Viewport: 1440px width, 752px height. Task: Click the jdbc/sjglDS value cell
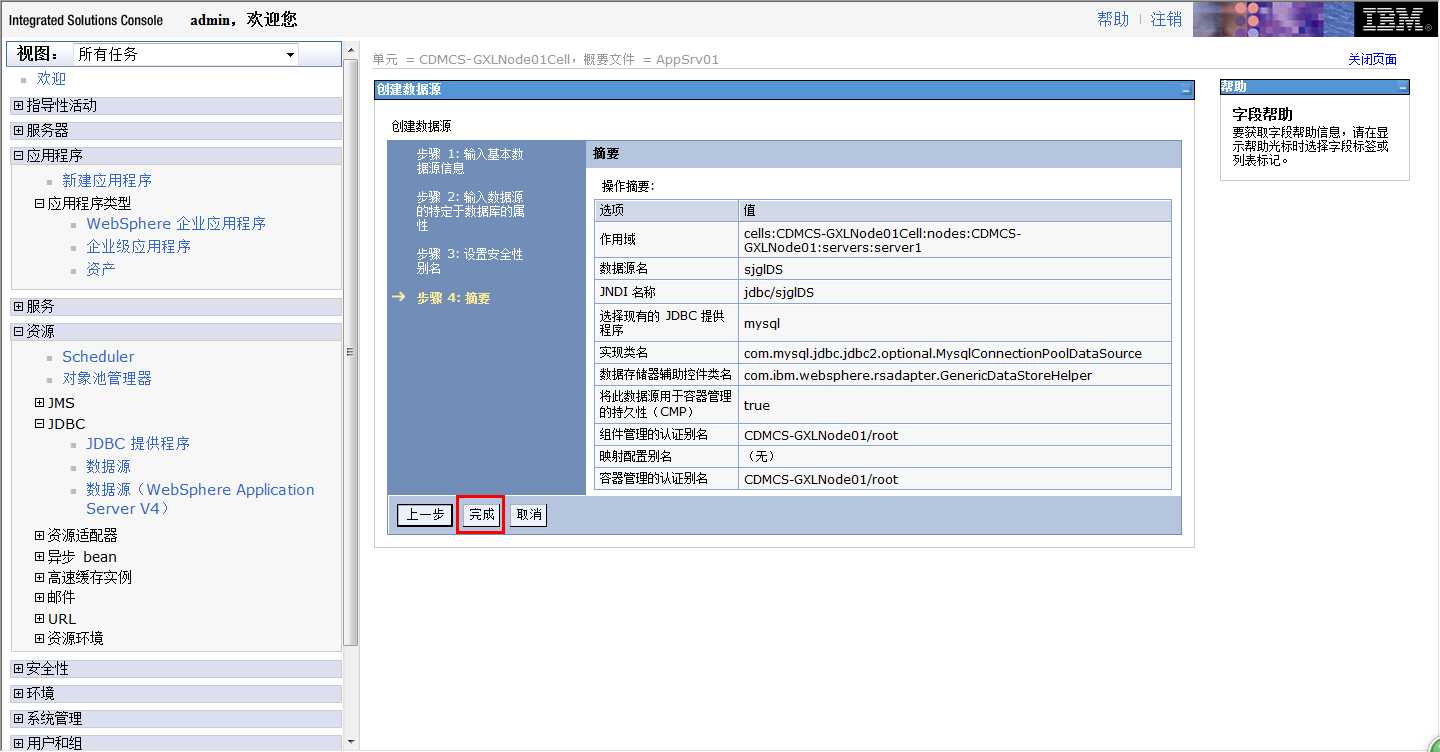click(x=955, y=292)
